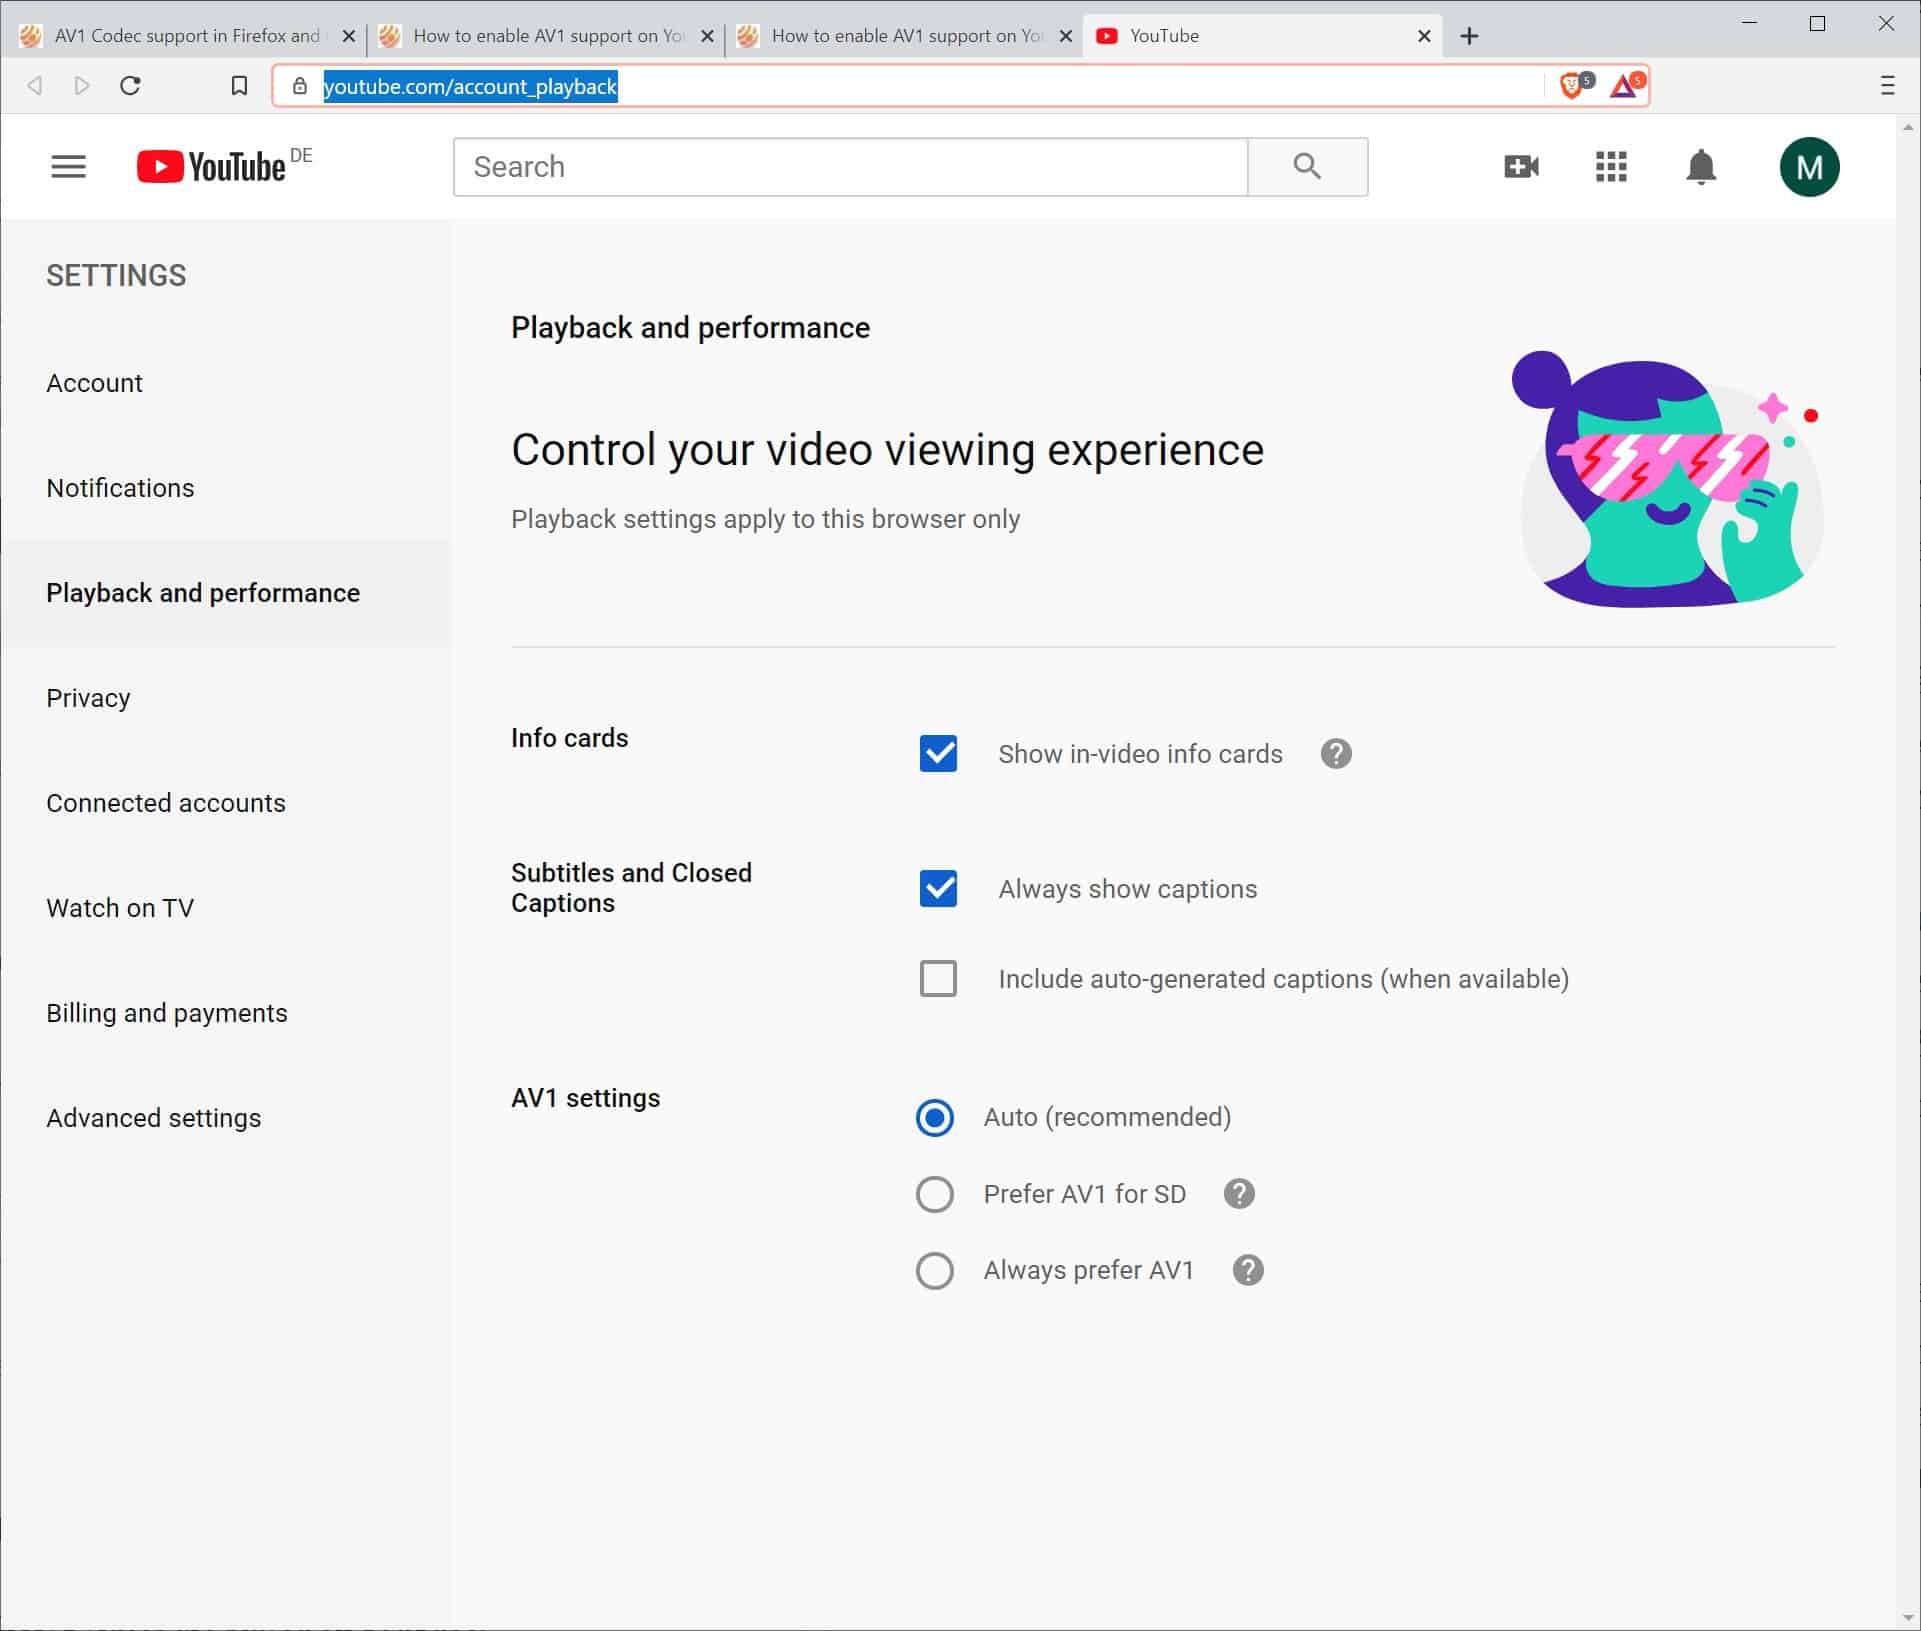Screen dimensions: 1921x1631
Task: Click into the YouTube search field
Action: (850, 166)
